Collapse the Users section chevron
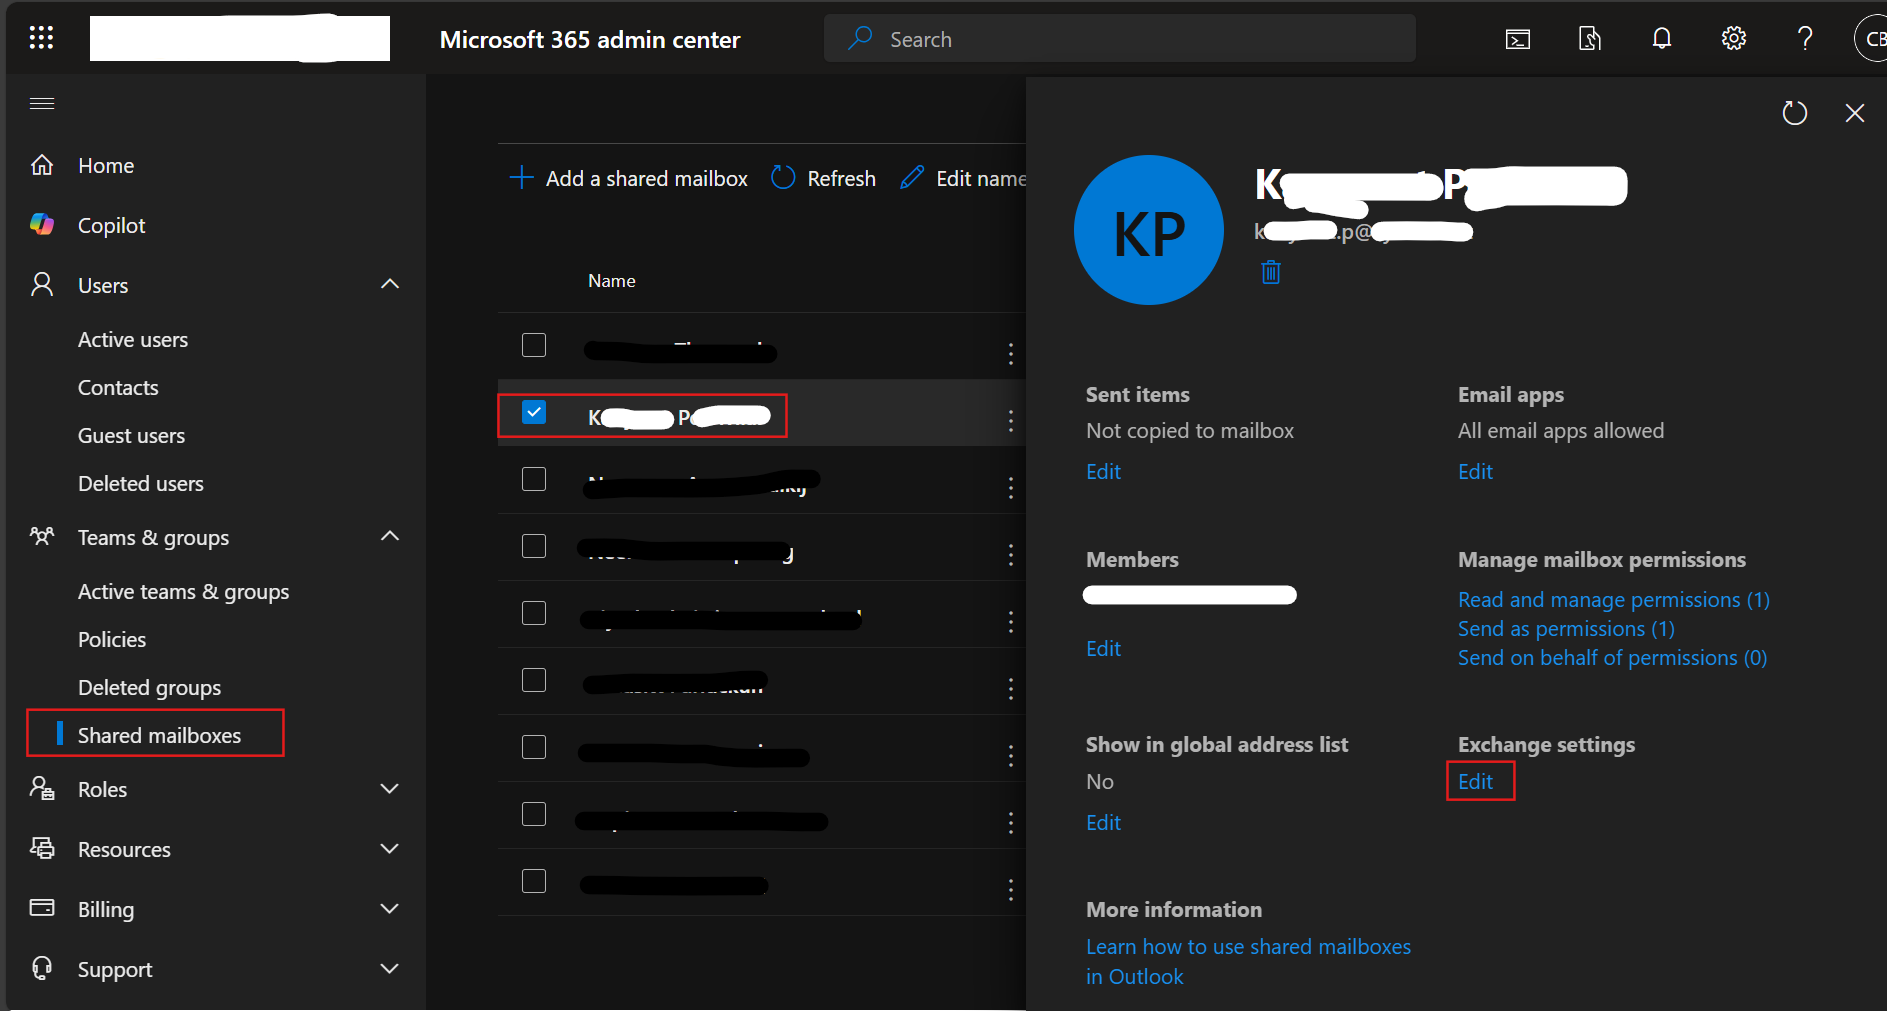1887x1011 pixels. (390, 284)
